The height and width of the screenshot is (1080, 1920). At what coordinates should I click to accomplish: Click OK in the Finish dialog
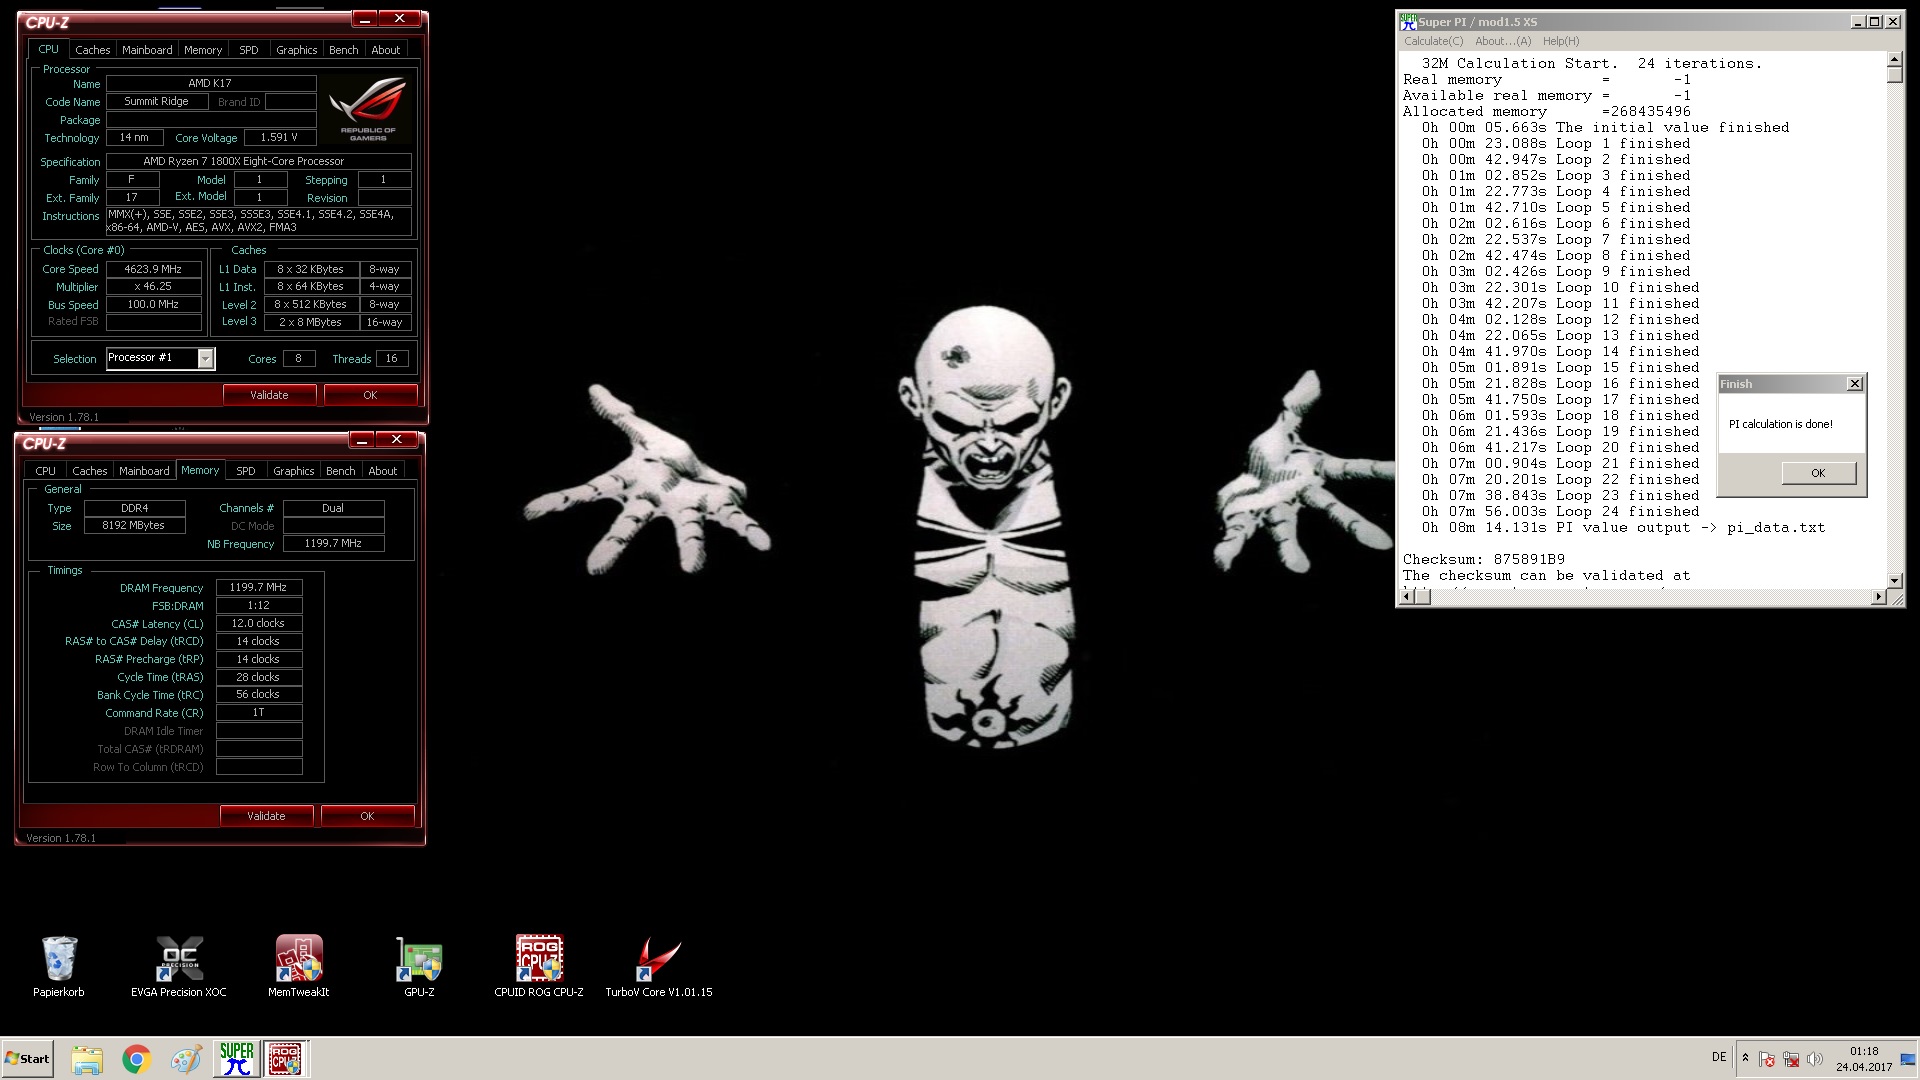point(1818,473)
